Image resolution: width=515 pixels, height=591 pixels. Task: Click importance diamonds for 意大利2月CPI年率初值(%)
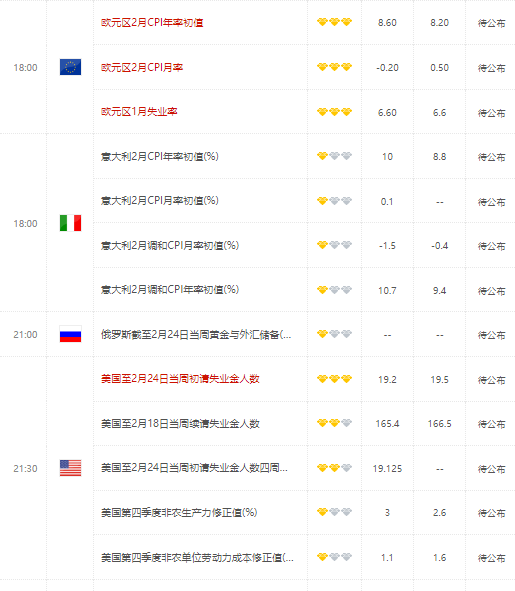[x=334, y=156]
